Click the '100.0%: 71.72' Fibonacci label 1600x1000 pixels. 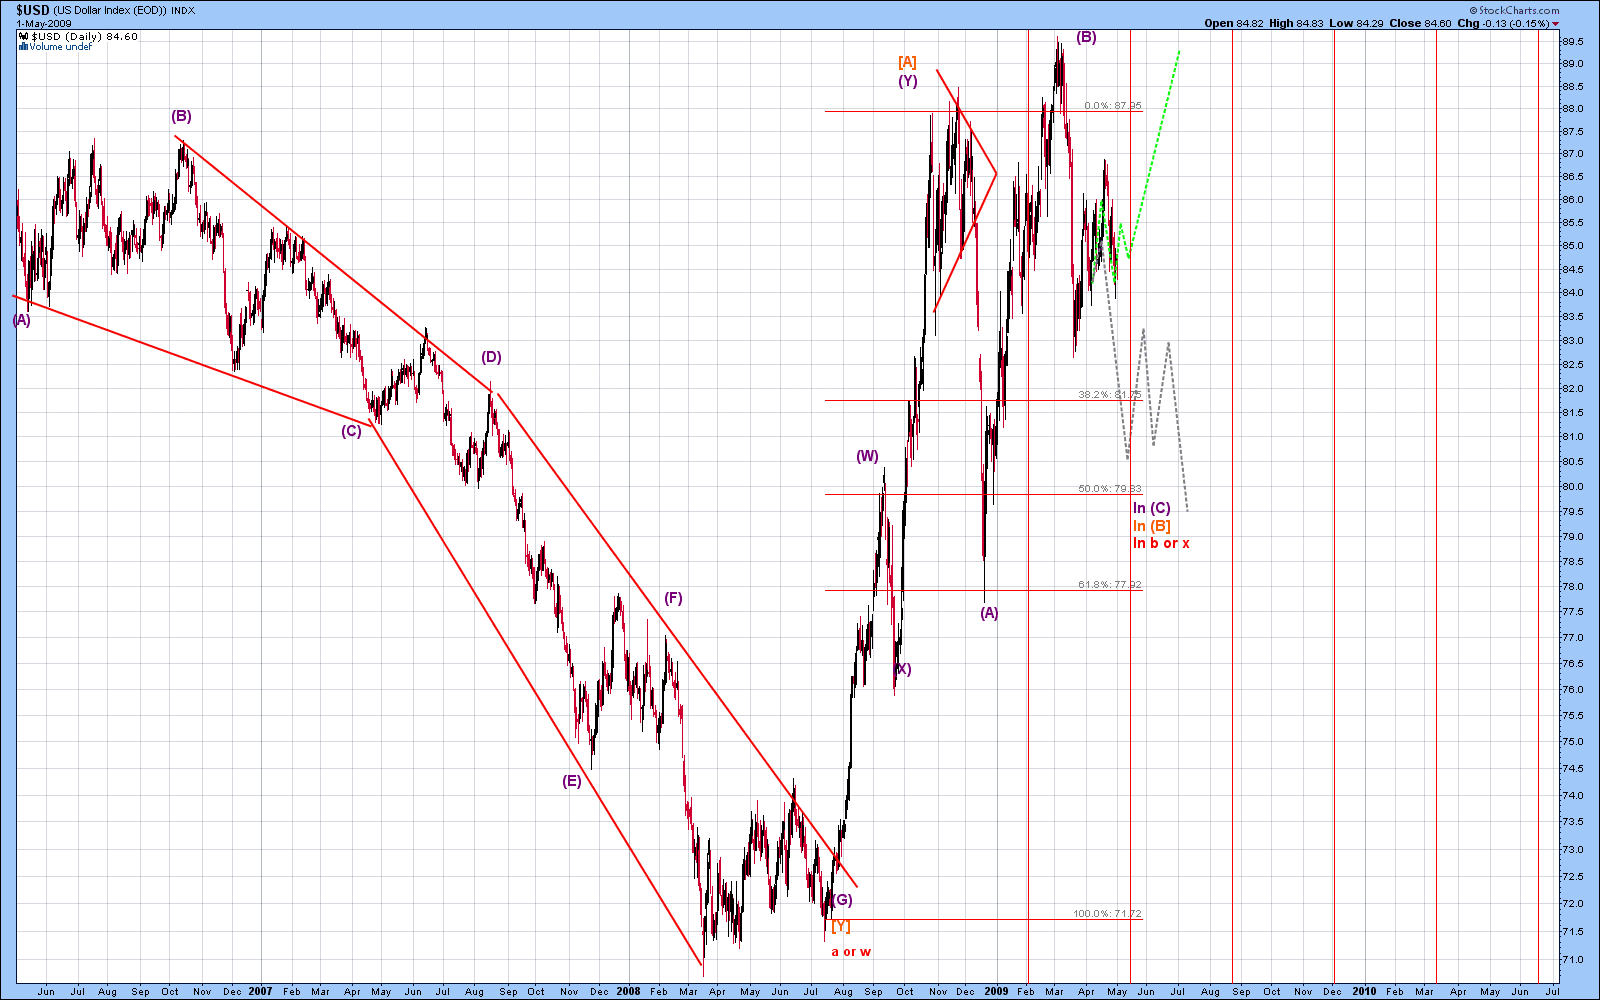(x=1107, y=914)
